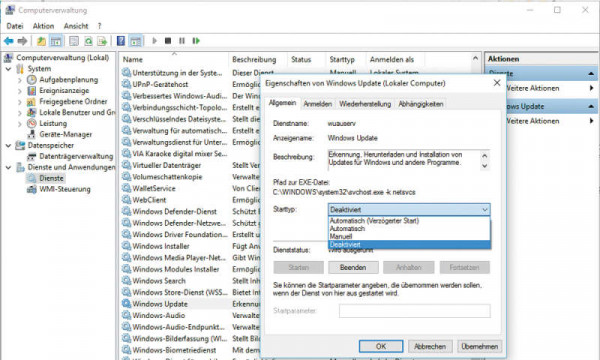
Task: Click the Start service play icon
Action: (155, 41)
